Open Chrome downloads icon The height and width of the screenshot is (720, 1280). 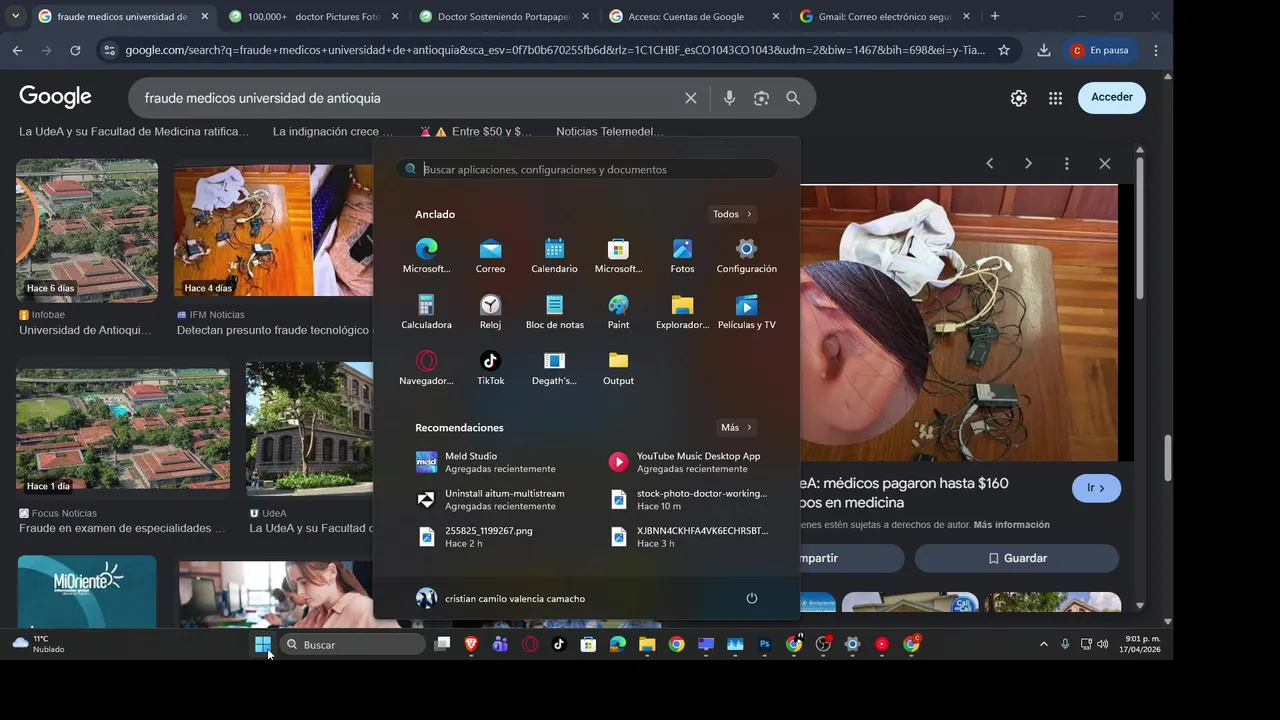tap(1044, 50)
